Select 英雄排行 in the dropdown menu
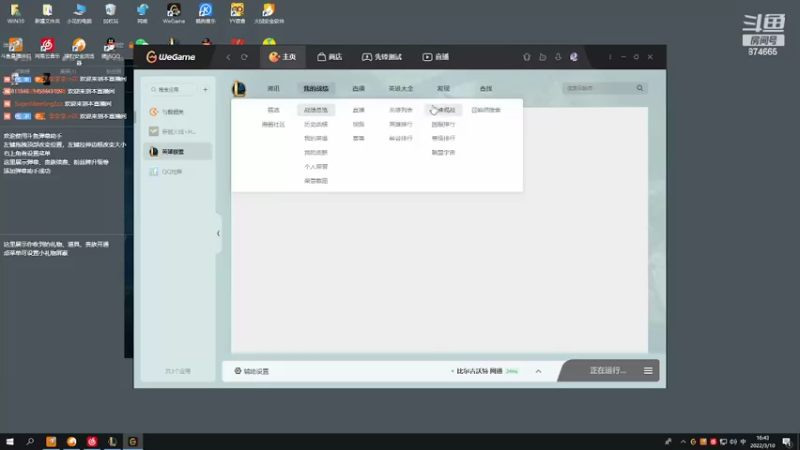800x450 pixels. pyautogui.click(x=401, y=124)
